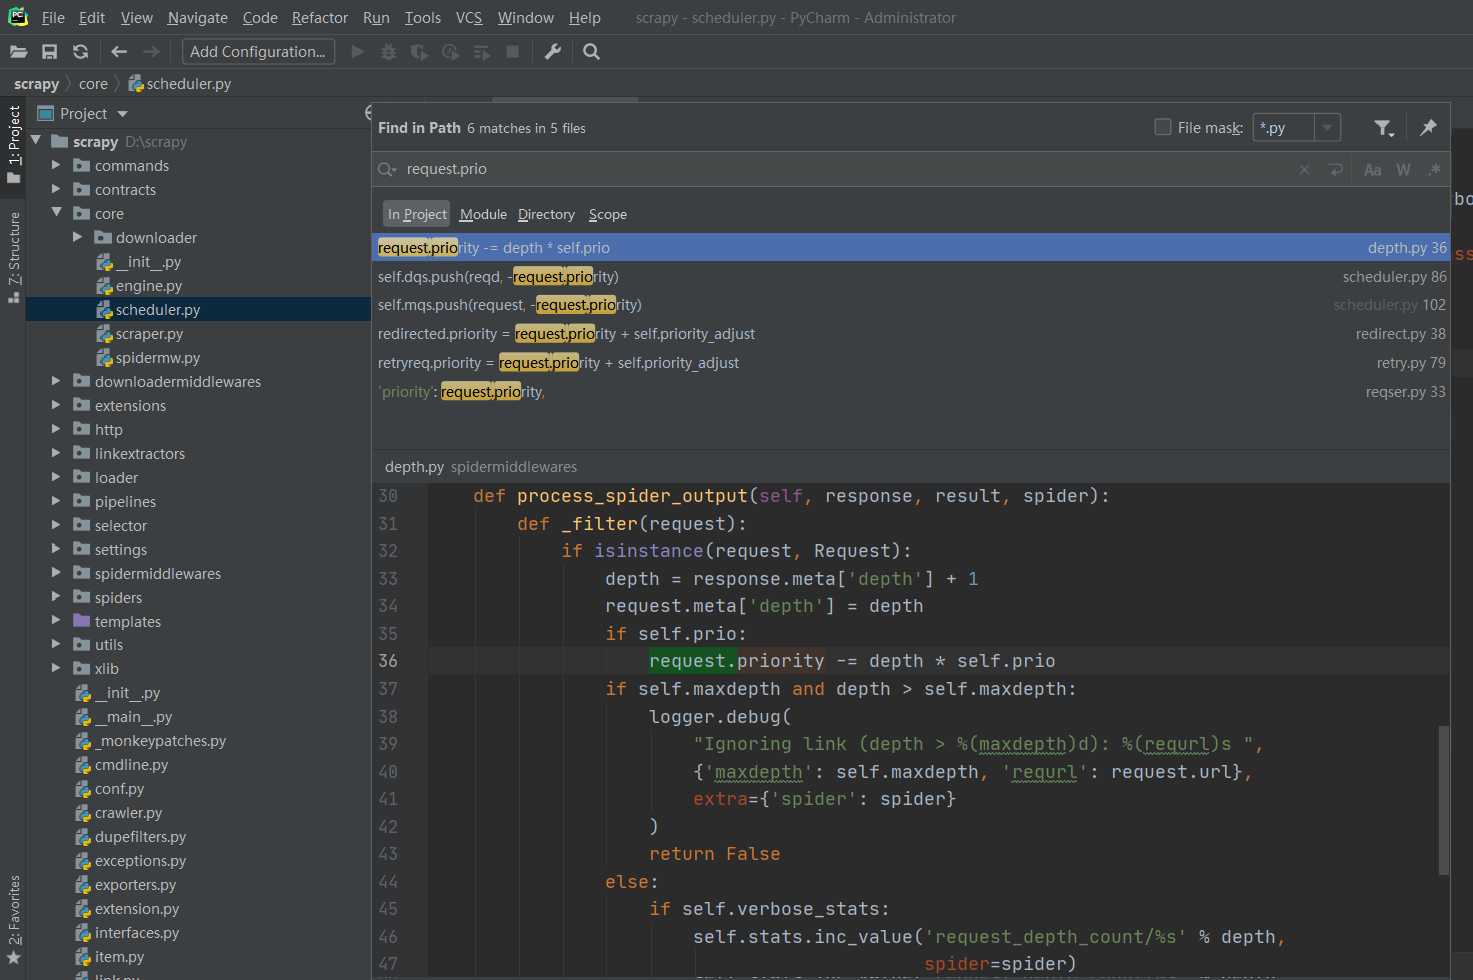The height and width of the screenshot is (980, 1473).
Task: Select the Module scope tab
Action: pyautogui.click(x=483, y=214)
